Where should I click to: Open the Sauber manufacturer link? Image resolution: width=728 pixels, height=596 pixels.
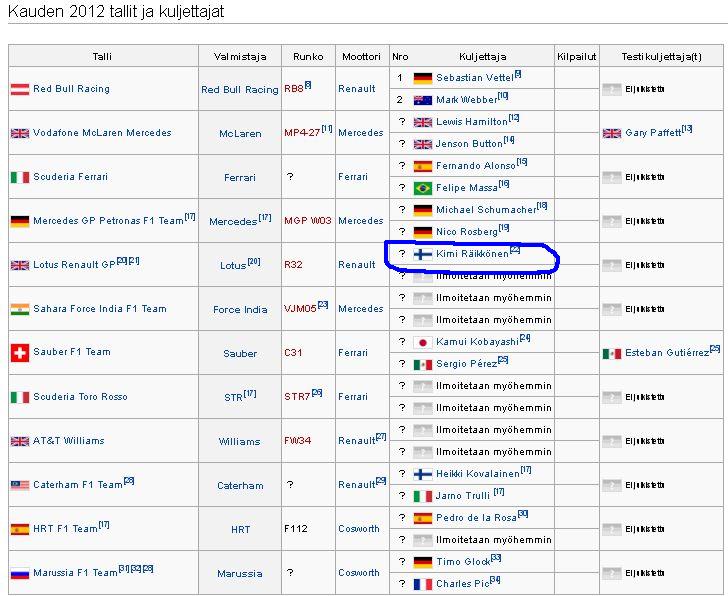click(x=240, y=354)
